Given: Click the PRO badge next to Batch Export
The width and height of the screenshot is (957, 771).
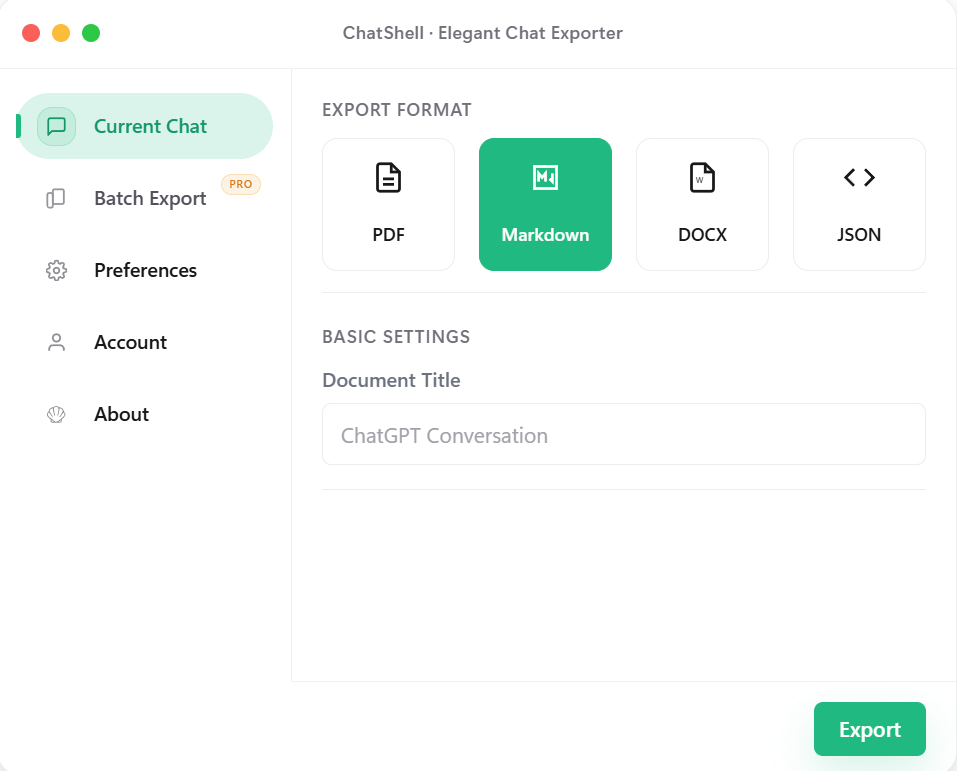Looking at the screenshot, I should [x=240, y=184].
